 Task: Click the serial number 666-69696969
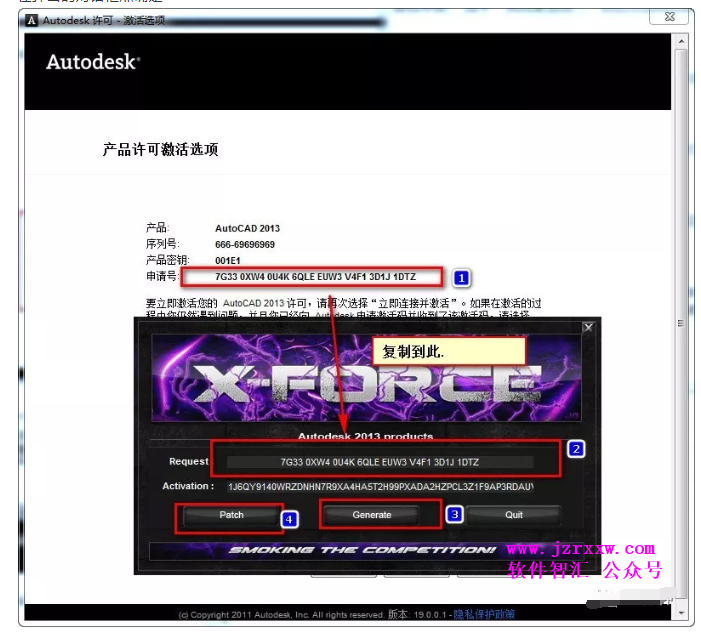coord(245,245)
